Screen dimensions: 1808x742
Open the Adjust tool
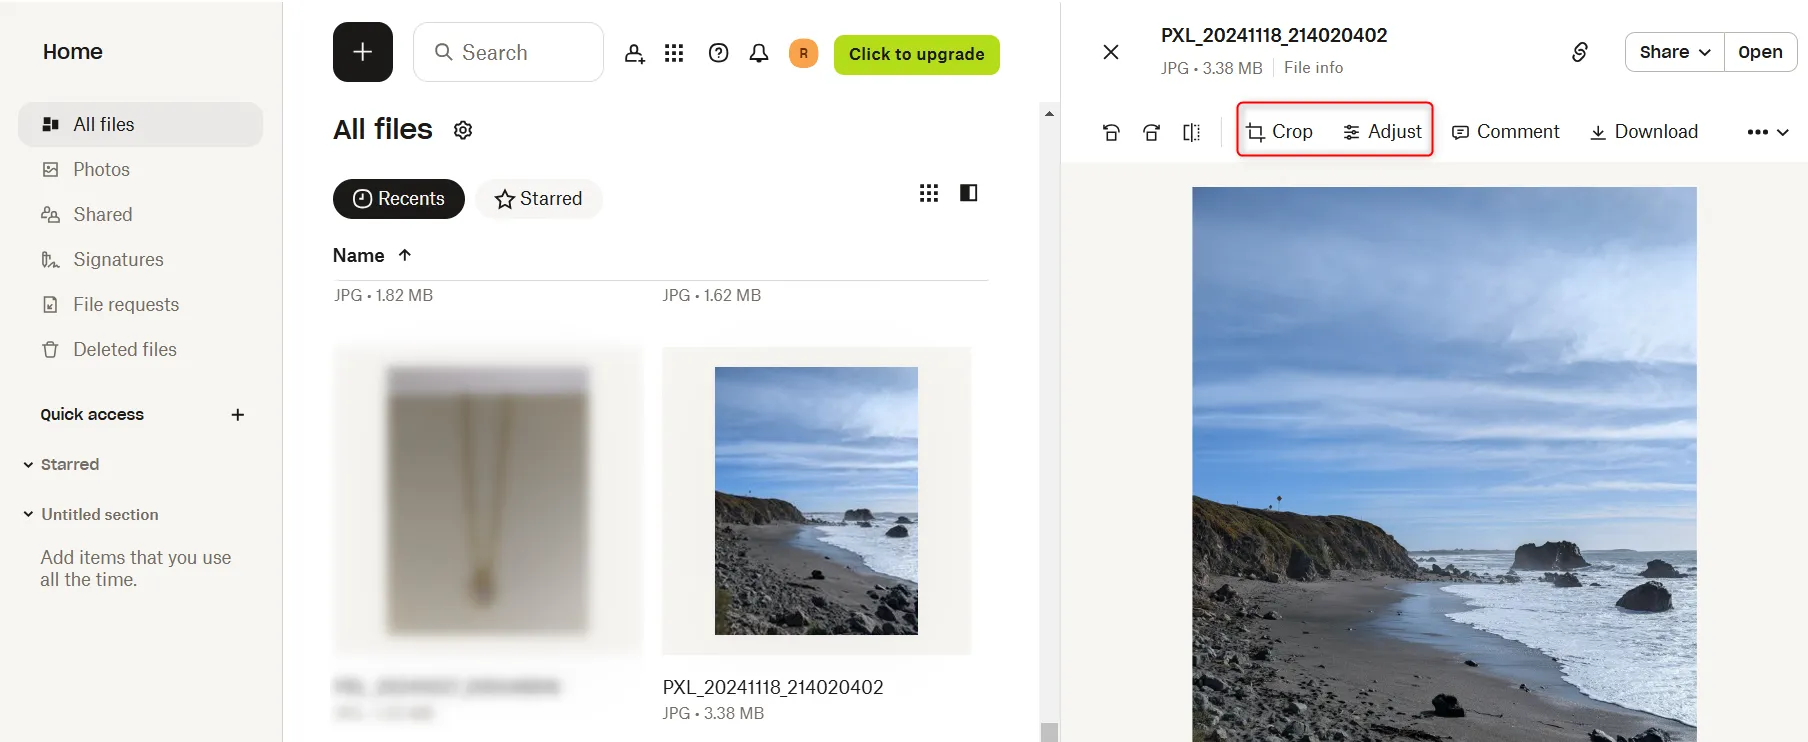[1383, 132]
